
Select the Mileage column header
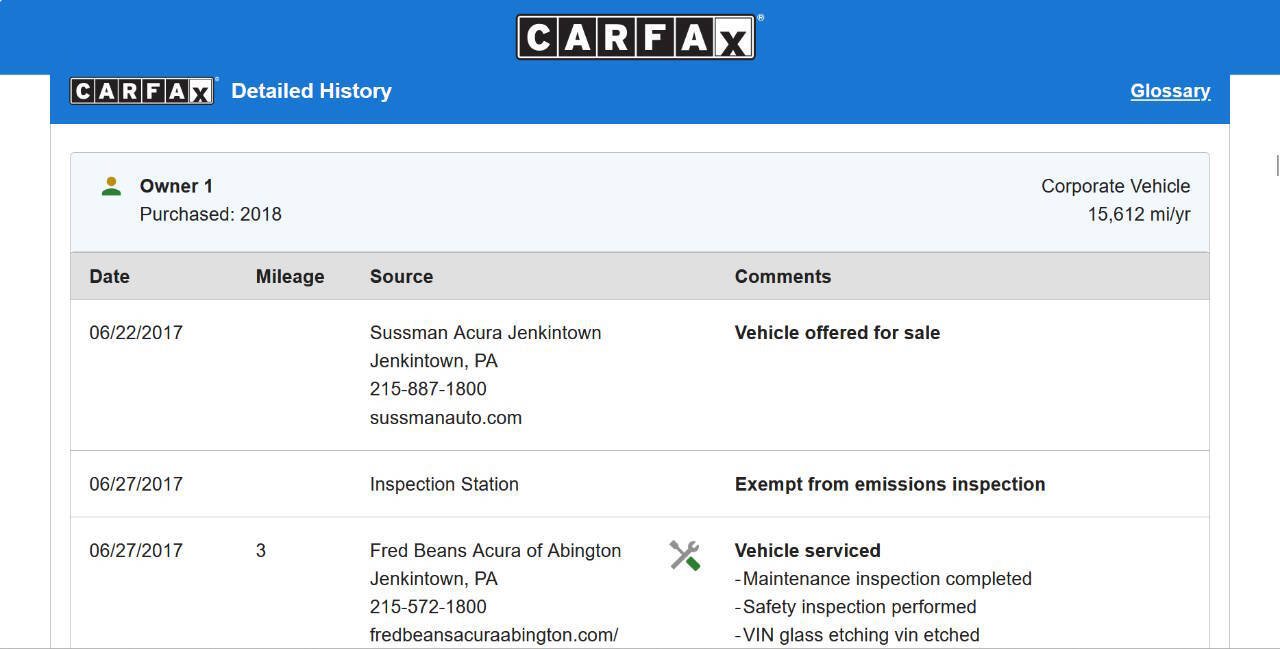[x=290, y=277]
